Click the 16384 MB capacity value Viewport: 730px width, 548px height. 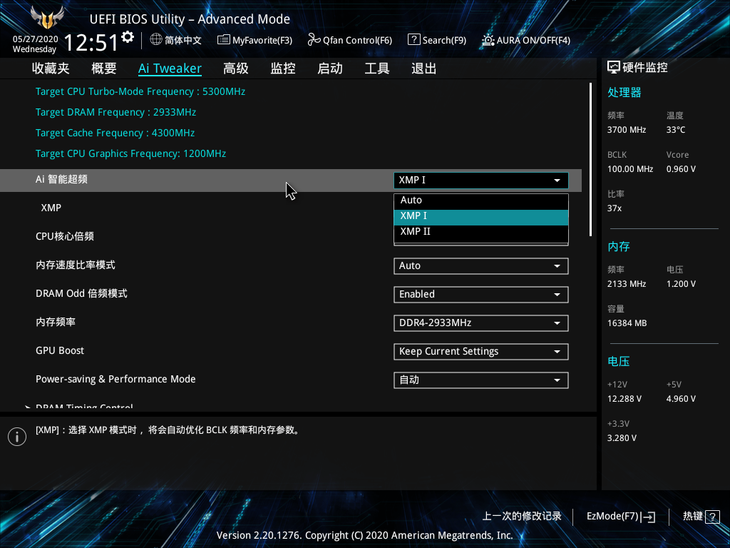(x=627, y=323)
